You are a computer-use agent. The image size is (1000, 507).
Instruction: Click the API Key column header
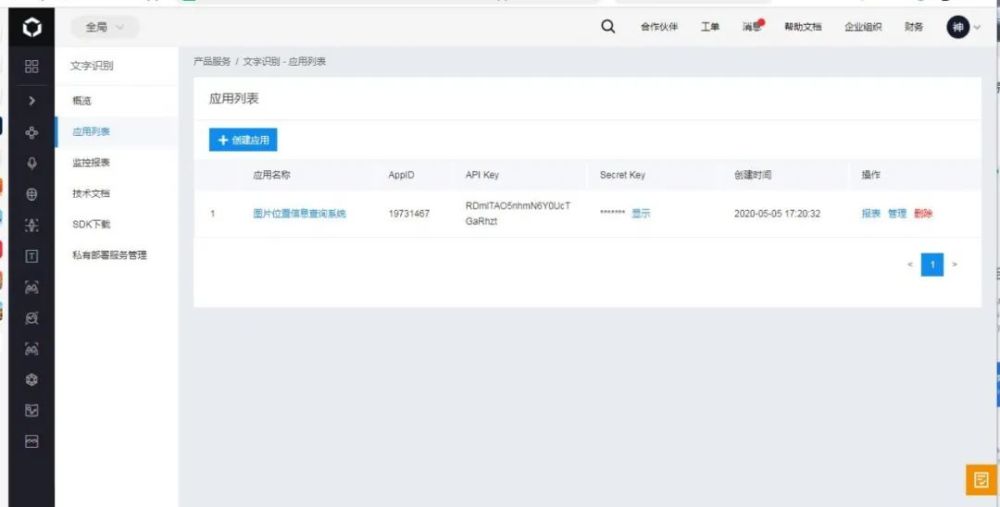pyautogui.click(x=482, y=175)
